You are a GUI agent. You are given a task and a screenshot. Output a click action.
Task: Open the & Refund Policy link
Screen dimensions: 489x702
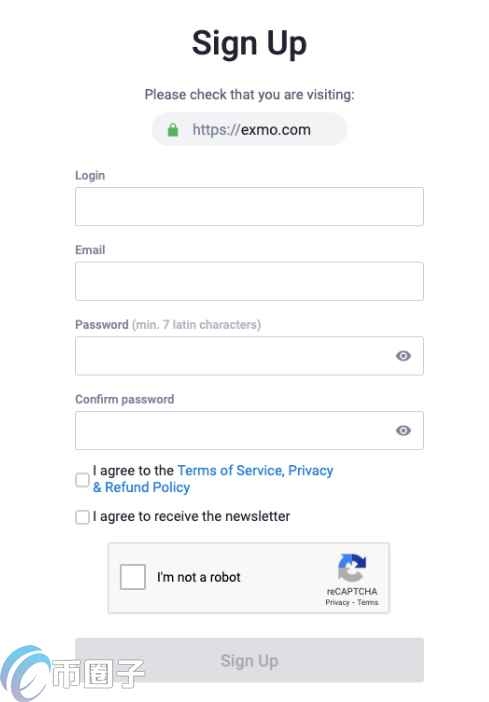(x=142, y=487)
